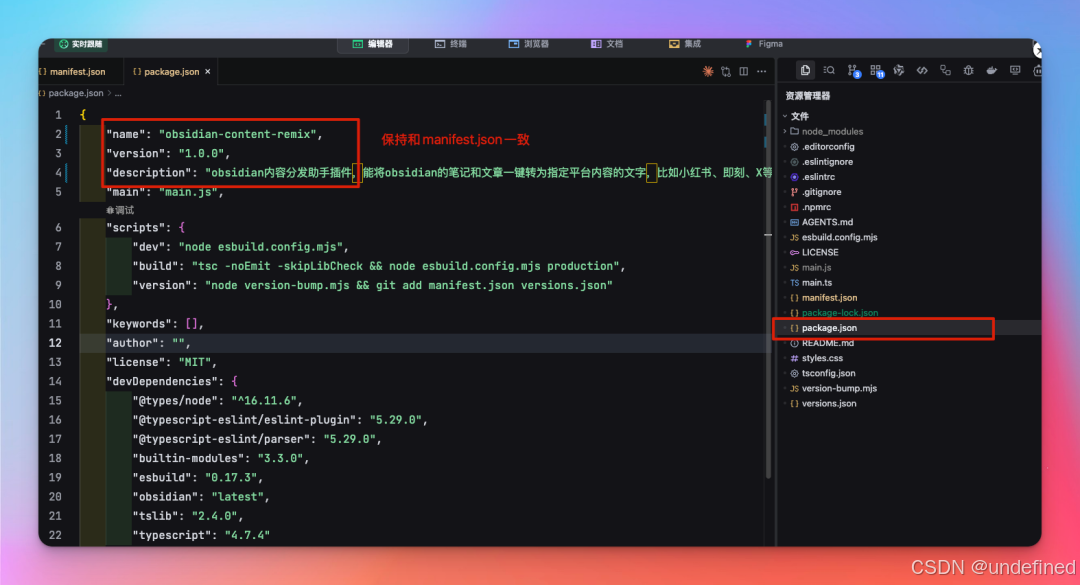Open README.md in the file tree

[827, 343]
